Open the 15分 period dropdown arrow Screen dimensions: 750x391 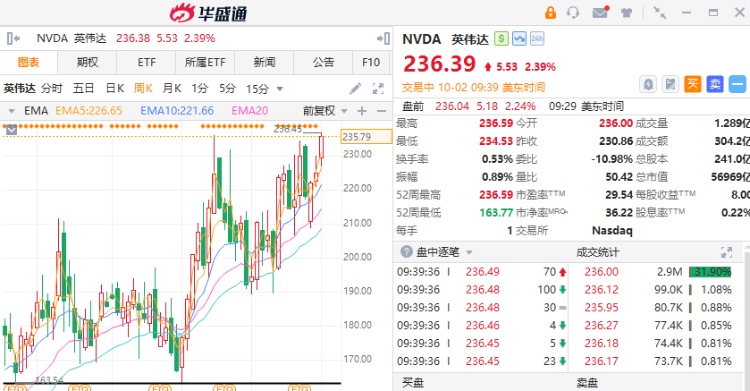coord(280,89)
